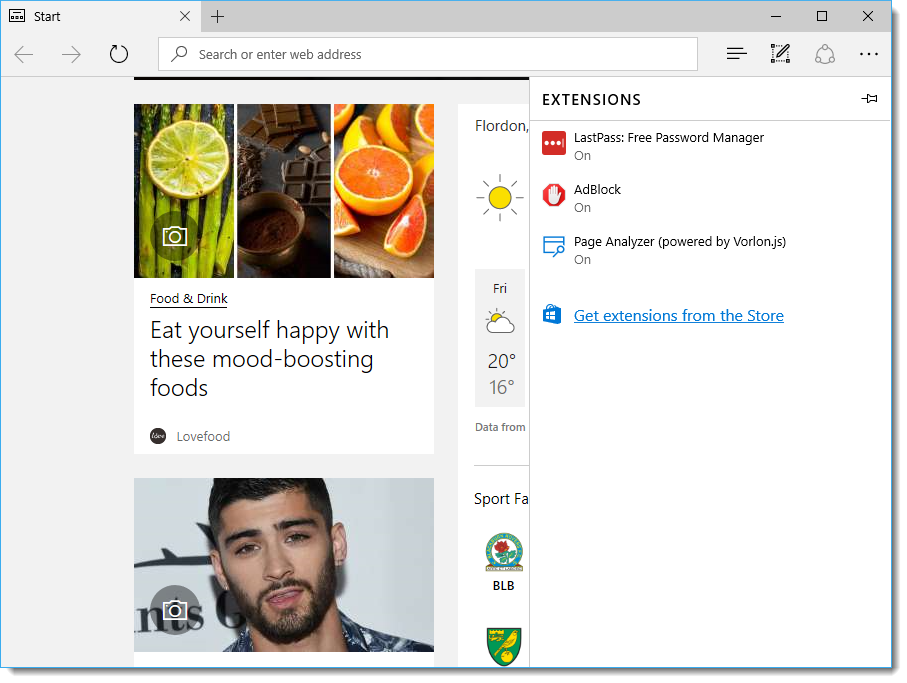
Task: Click the forward navigation arrow
Action: pyautogui.click(x=71, y=54)
